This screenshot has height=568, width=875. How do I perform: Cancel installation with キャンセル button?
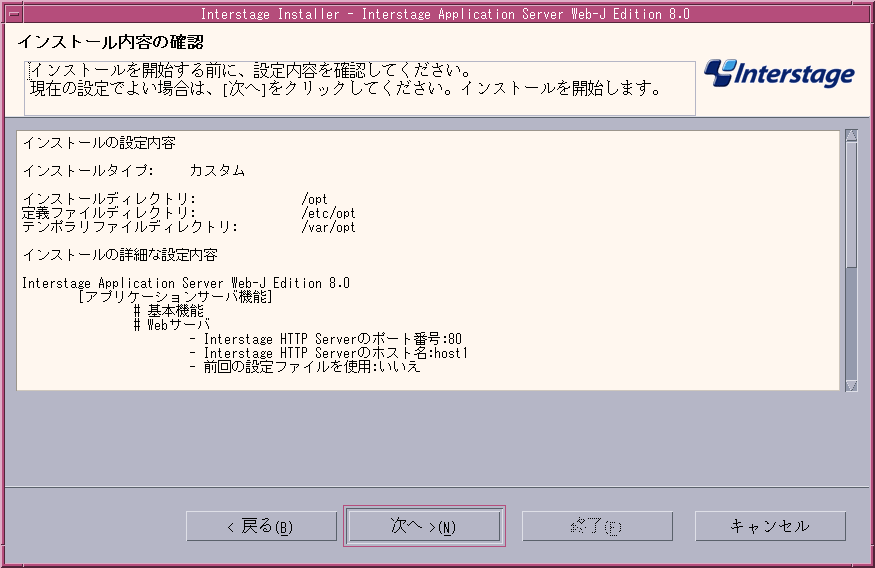pos(770,526)
